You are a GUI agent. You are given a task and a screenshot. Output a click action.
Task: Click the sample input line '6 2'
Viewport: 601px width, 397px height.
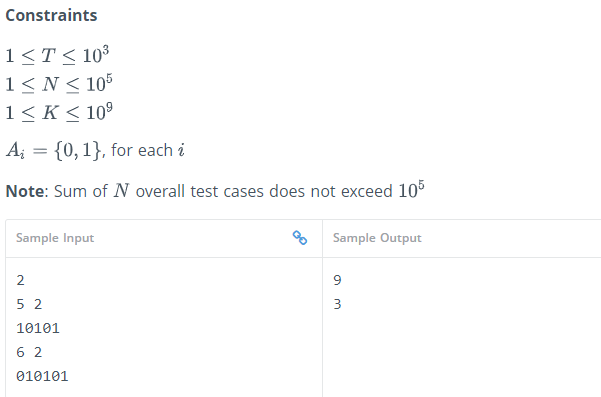[x=29, y=352]
